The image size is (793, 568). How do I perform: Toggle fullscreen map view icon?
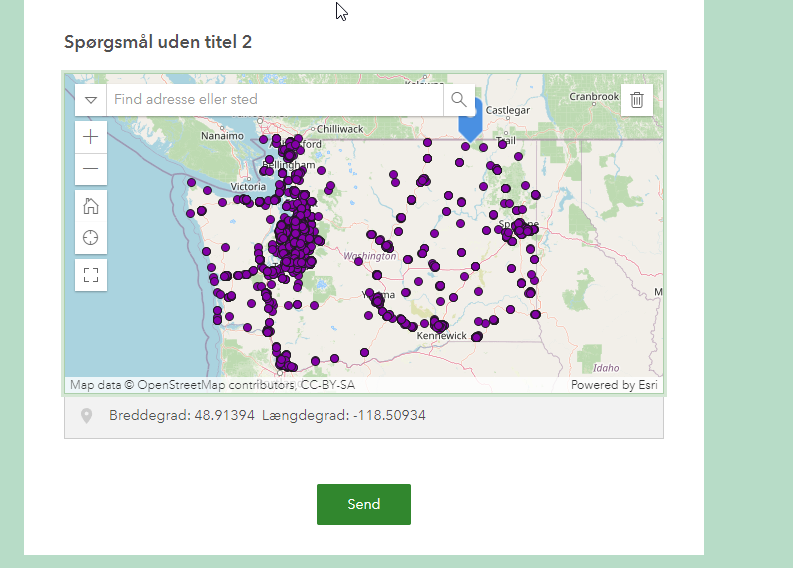91,275
